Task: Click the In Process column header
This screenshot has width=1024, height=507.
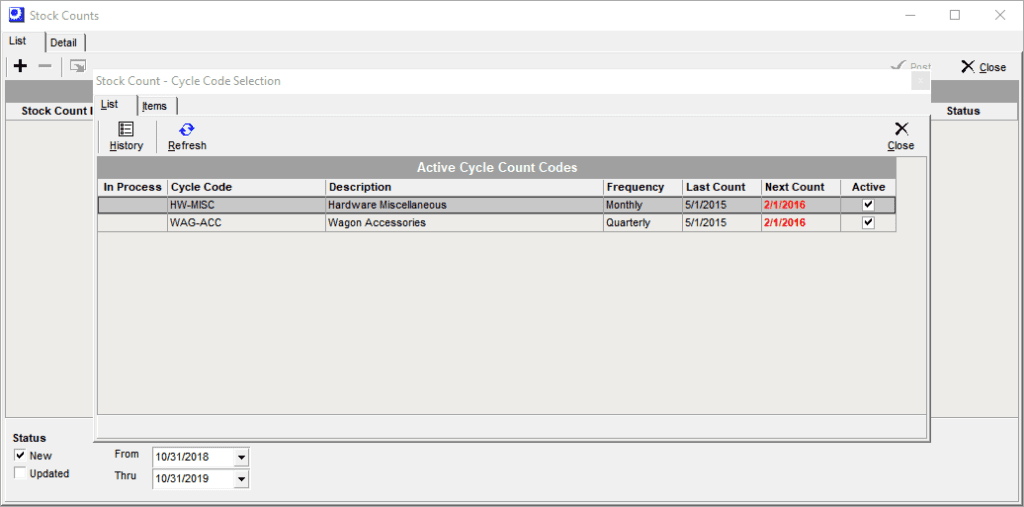Action: pos(133,187)
